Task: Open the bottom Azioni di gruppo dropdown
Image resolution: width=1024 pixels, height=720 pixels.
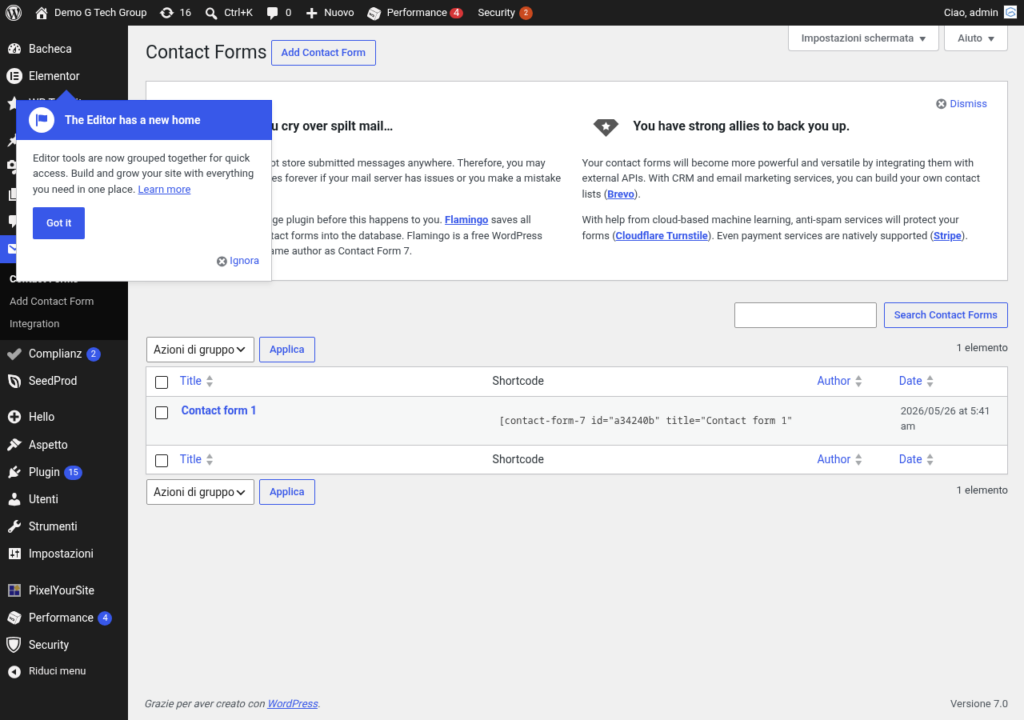Action: [x=200, y=492]
